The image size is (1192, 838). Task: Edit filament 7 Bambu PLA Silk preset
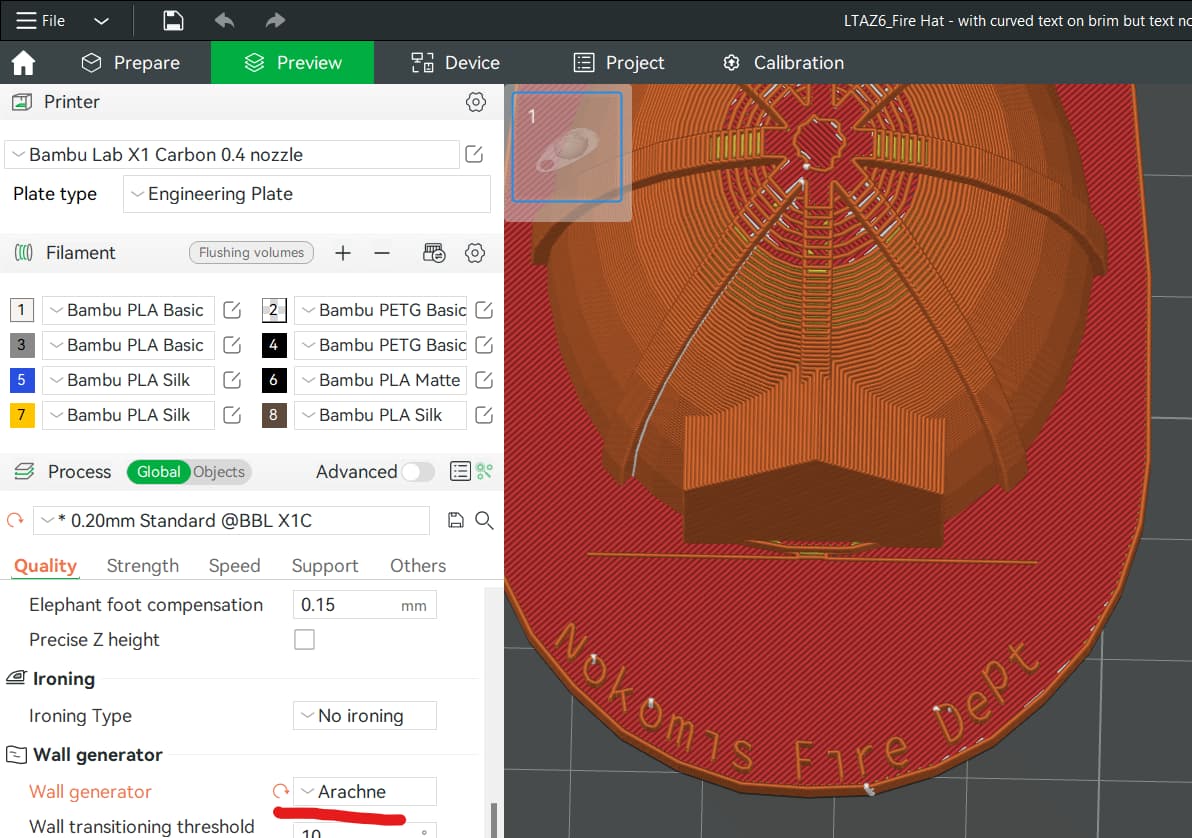[232, 415]
